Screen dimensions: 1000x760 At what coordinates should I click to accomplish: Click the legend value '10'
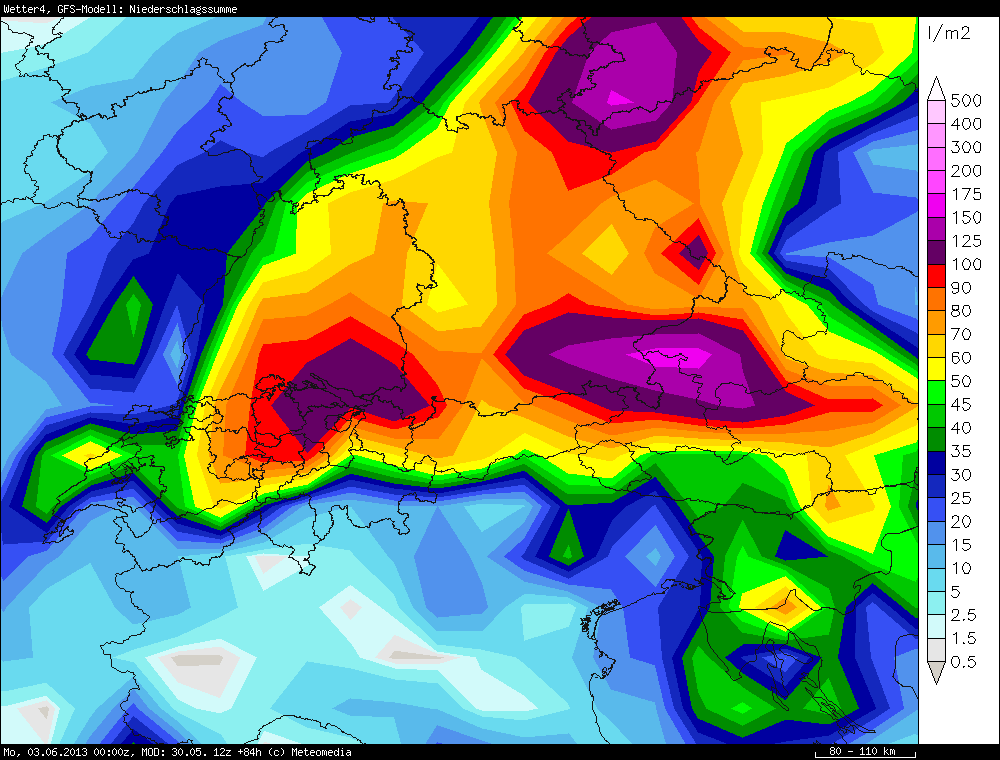pos(961,569)
